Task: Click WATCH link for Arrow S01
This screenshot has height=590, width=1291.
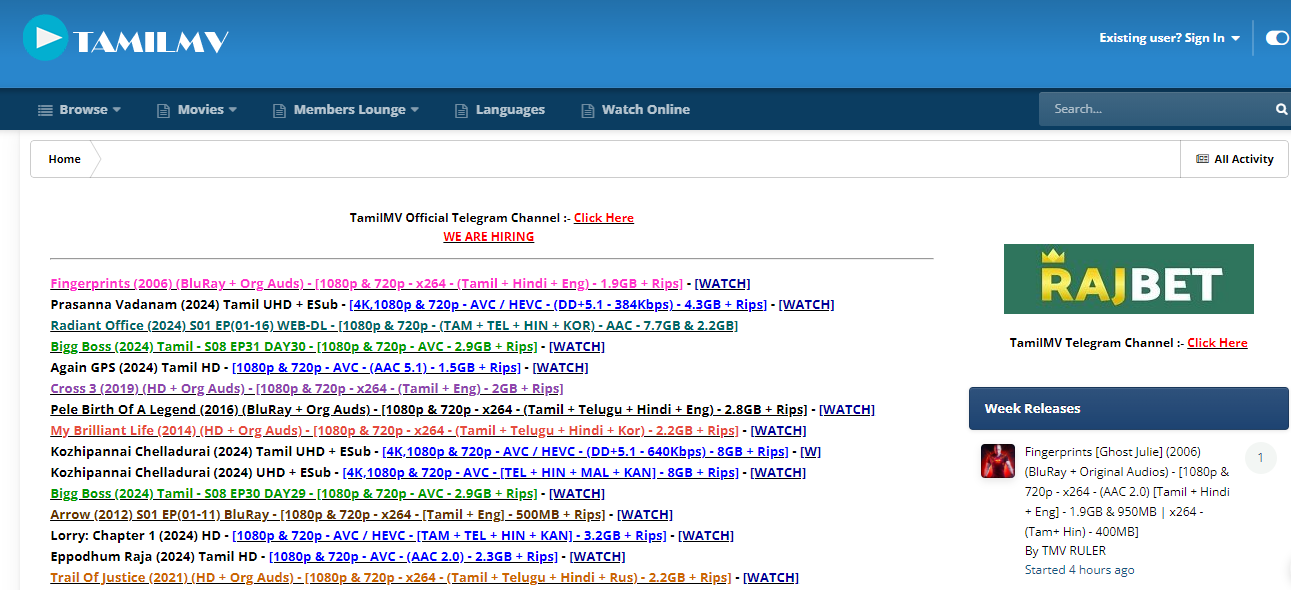Action: [645, 515]
